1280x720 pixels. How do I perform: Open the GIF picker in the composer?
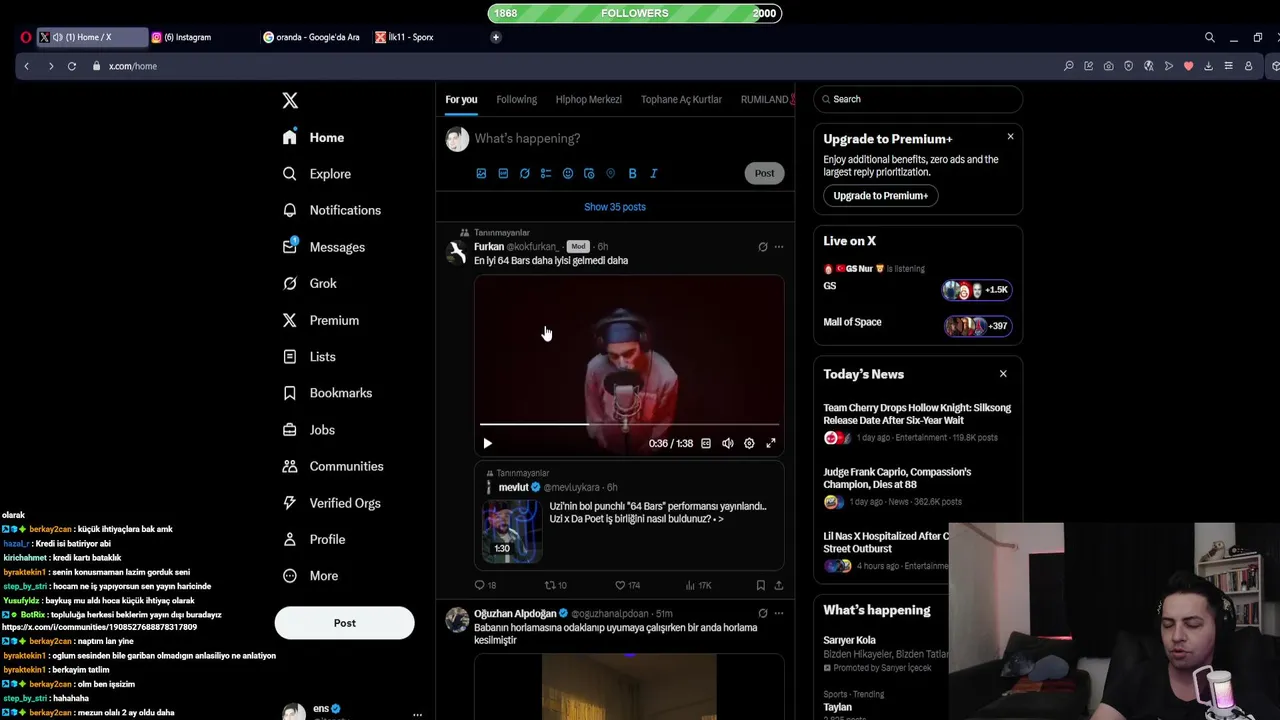click(x=503, y=173)
